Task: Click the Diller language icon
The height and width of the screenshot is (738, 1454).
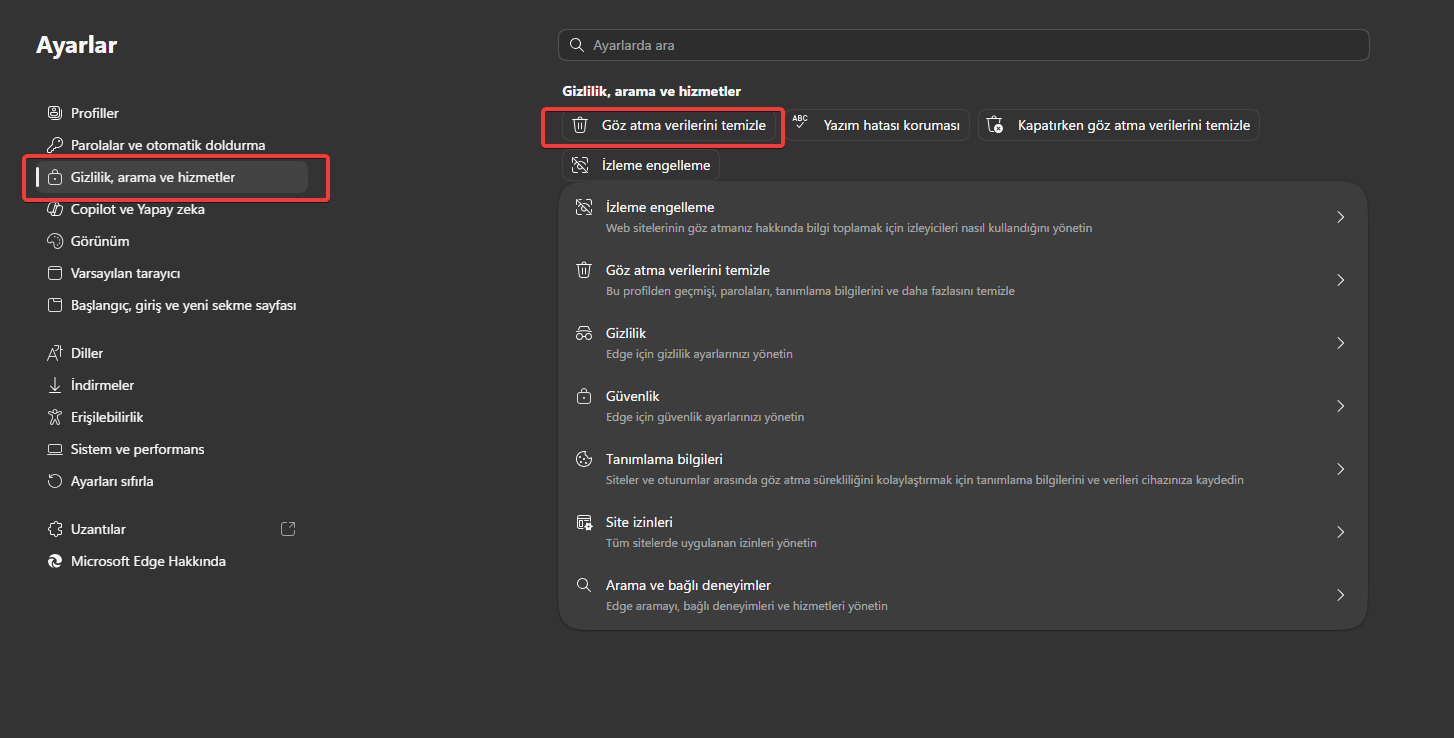Action: (x=55, y=353)
